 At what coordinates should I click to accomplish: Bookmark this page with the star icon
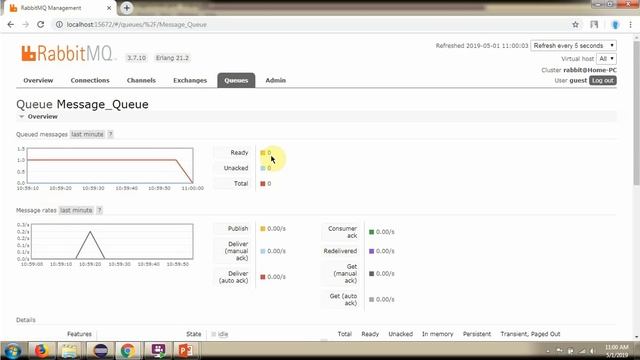[x=575, y=24]
